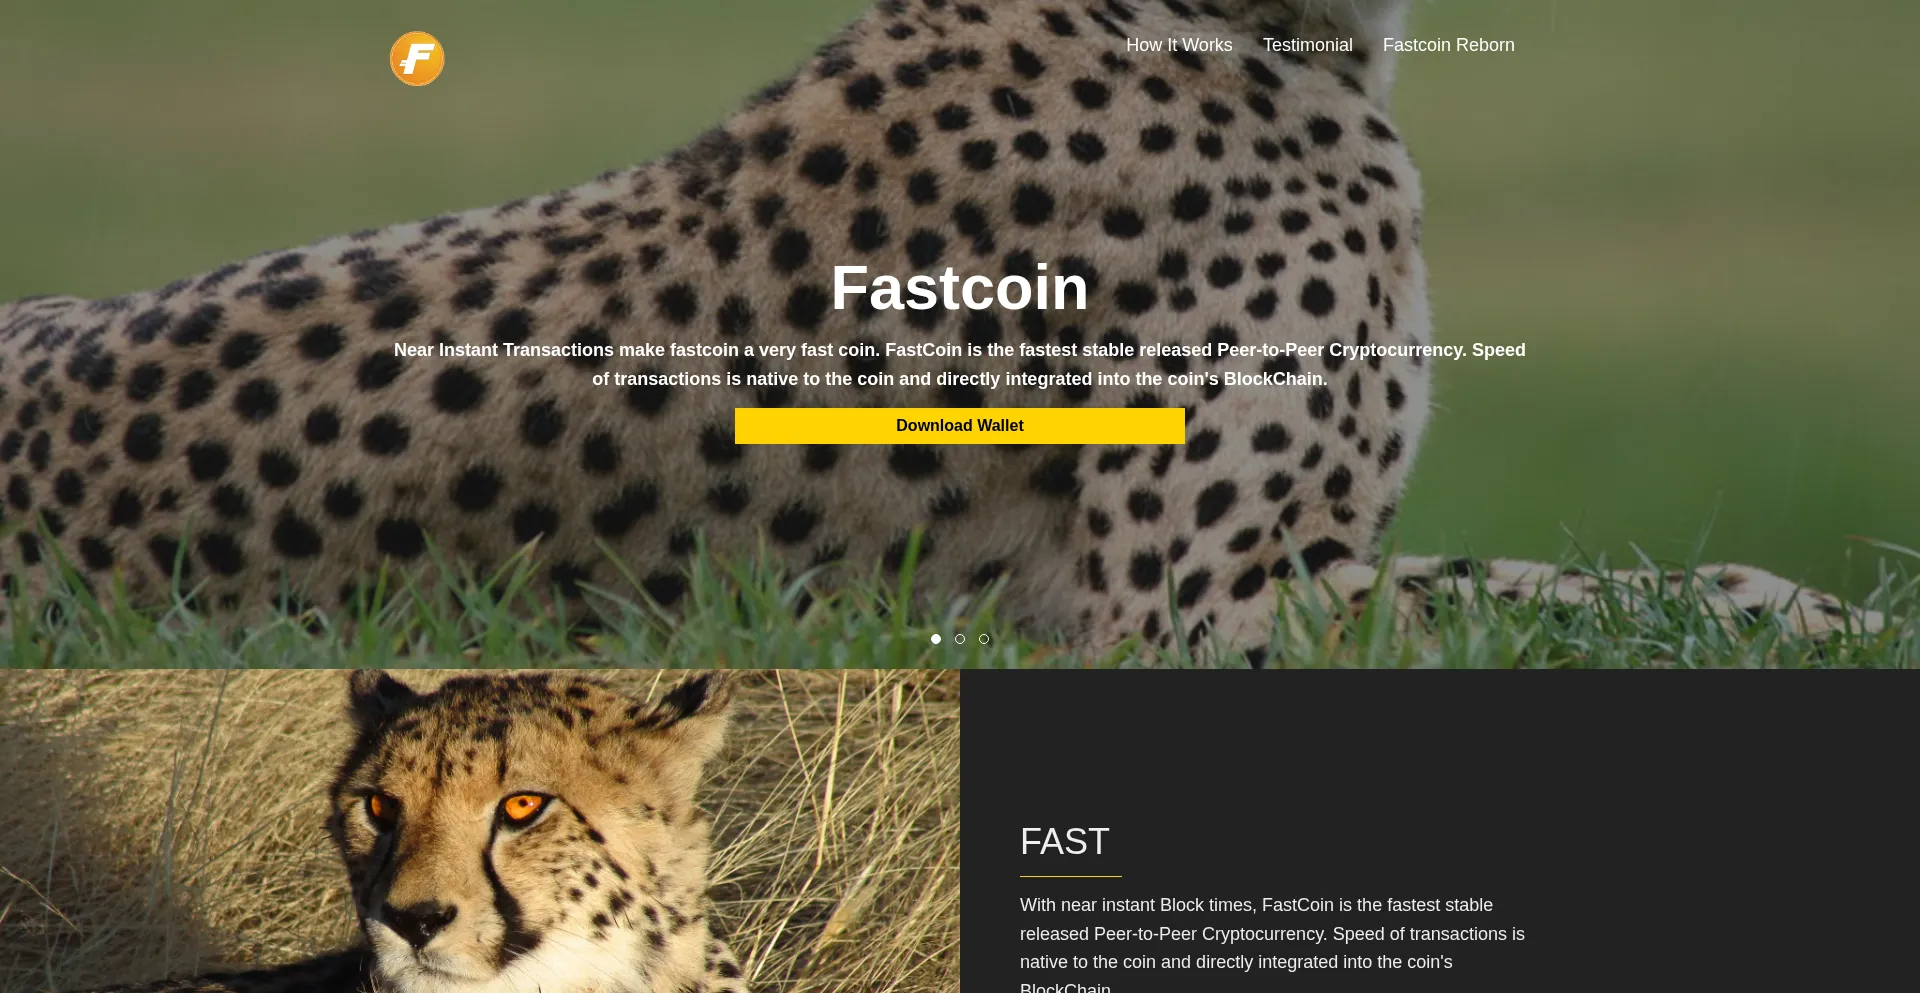Click the large Fastcoin hero title
1920x993 pixels.
coord(960,288)
